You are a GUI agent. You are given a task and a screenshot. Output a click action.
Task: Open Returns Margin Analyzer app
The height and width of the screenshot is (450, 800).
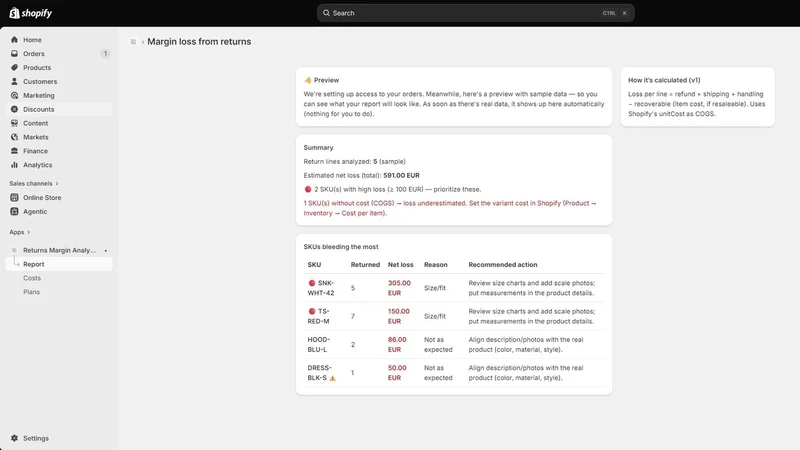(x=59, y=250)
